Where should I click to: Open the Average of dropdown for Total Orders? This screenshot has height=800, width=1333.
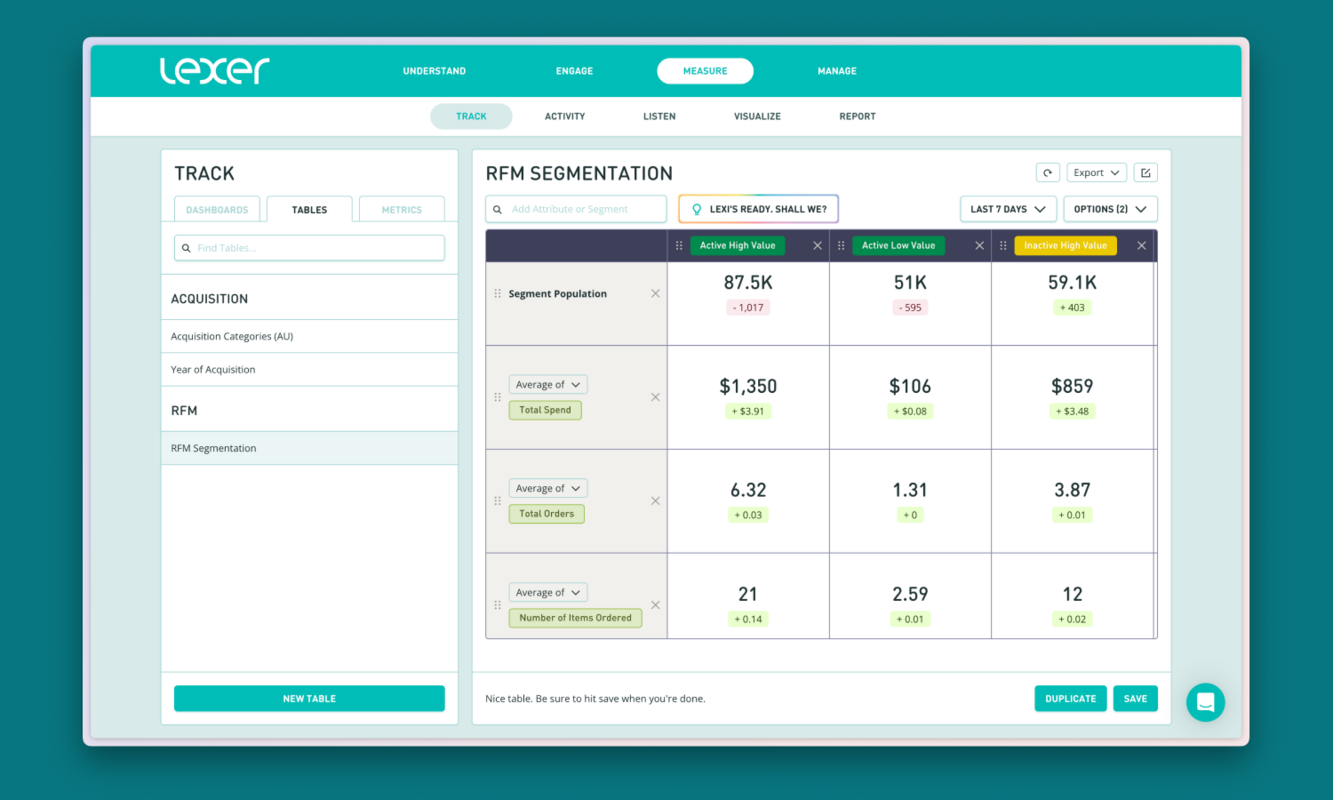click(x=547, y=488)
